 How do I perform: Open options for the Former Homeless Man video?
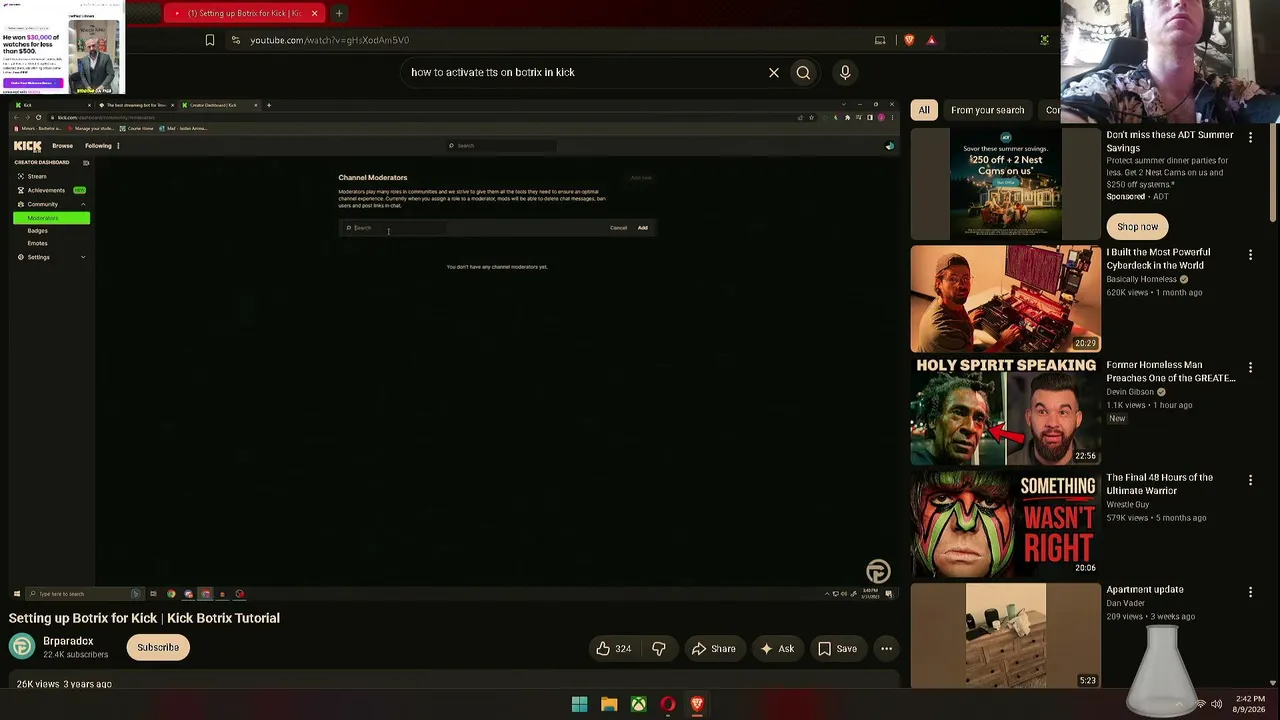pyautogui.click(x=1250, y=368)
